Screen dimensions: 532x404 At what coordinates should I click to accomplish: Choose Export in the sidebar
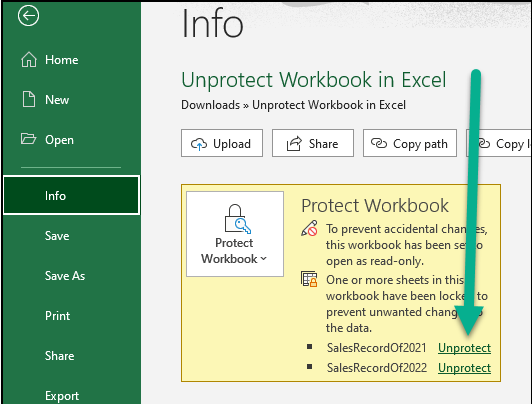(x=62, y=396)
